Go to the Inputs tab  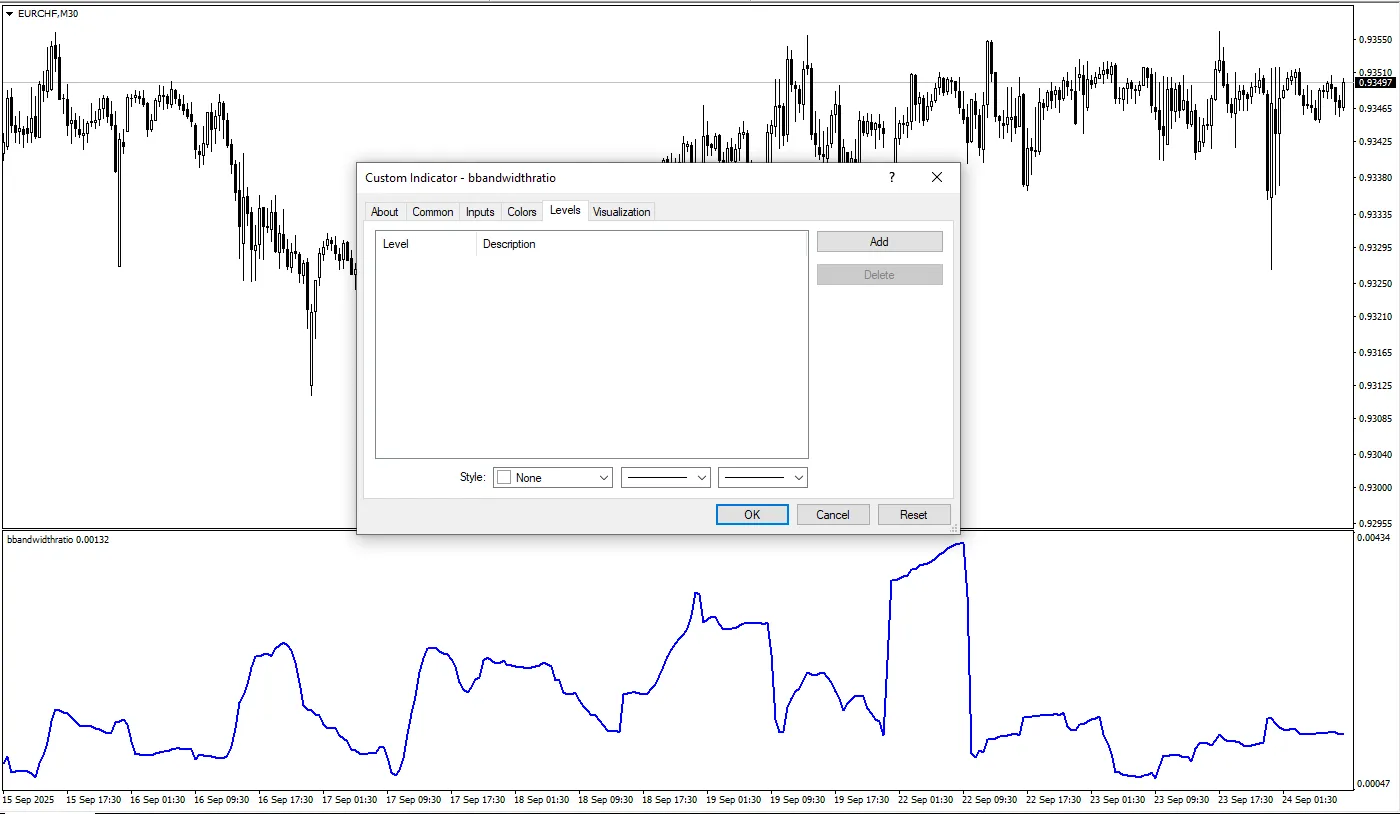coord(480,212)
